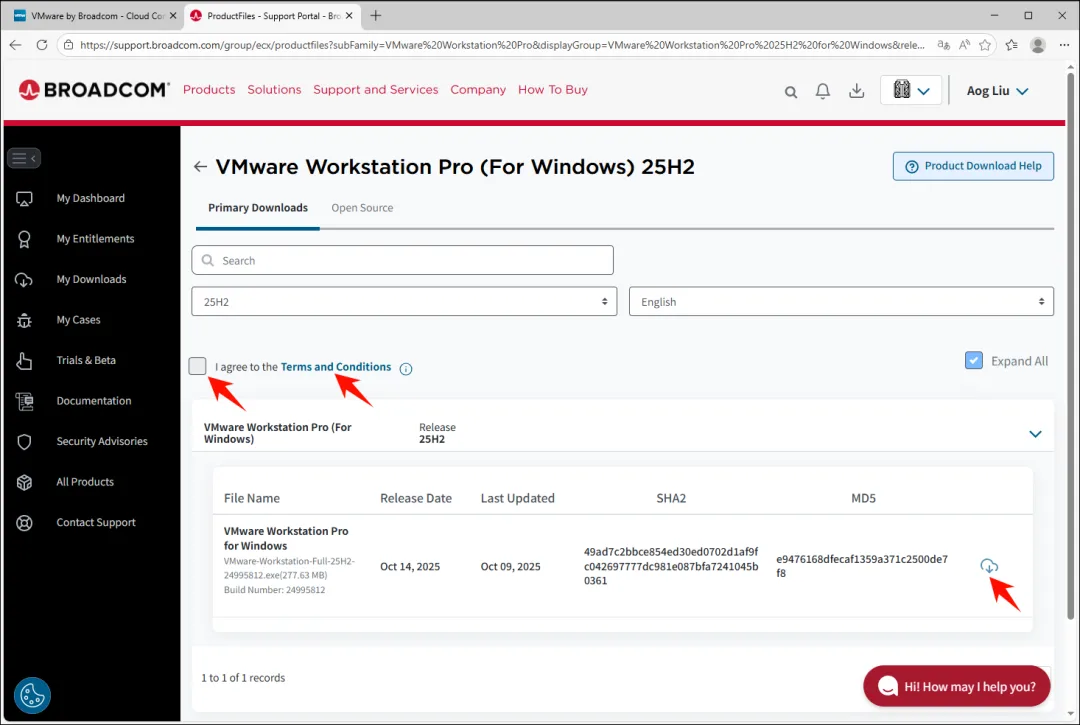Collapse the VMware Workstation Pro release section

point(1035,434)
